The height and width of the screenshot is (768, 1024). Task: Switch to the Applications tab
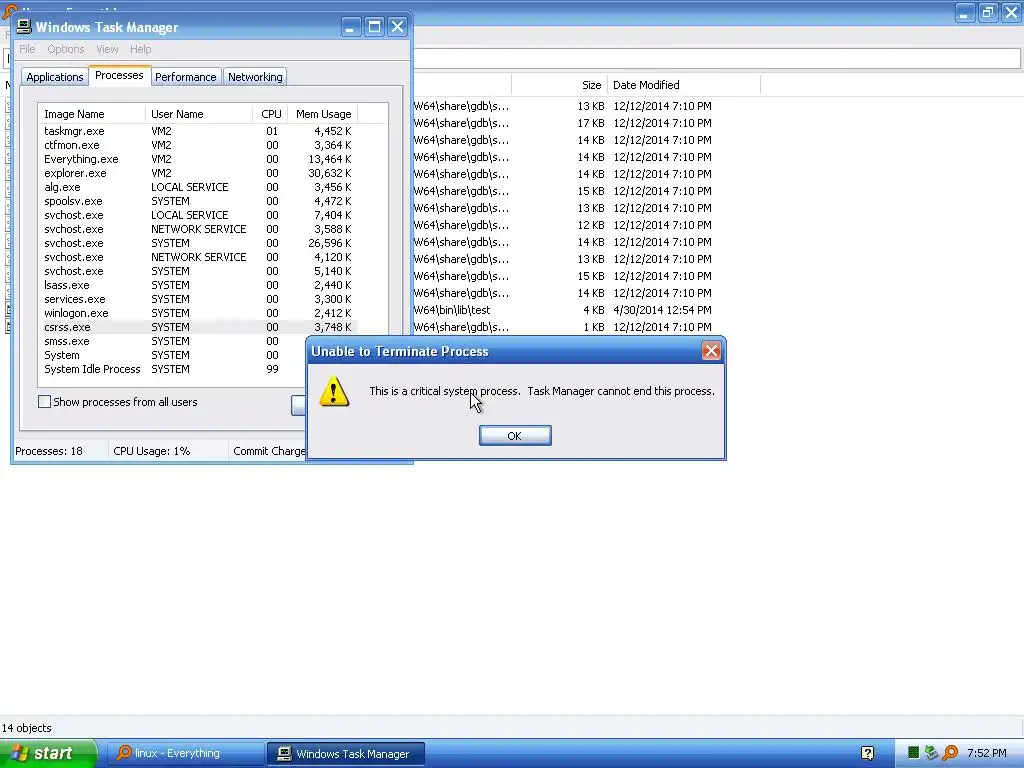[x=55, y=77]
